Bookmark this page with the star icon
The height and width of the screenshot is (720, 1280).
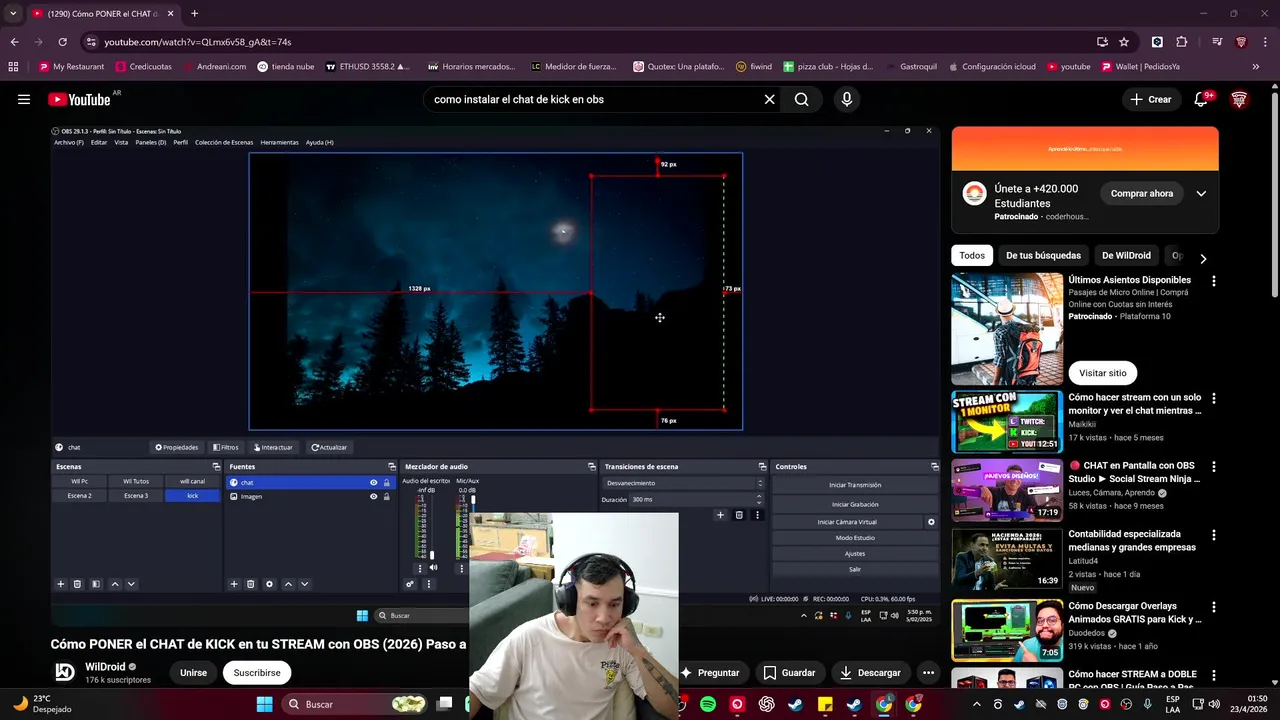click(x=1124, y=42)
